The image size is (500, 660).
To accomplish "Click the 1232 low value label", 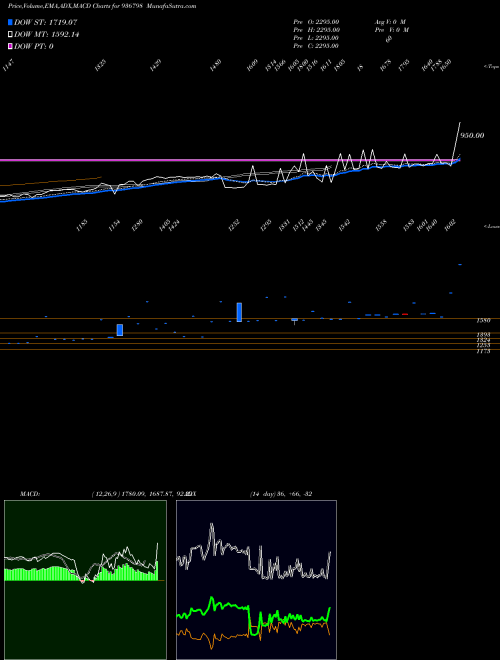I will click(234, 226).
